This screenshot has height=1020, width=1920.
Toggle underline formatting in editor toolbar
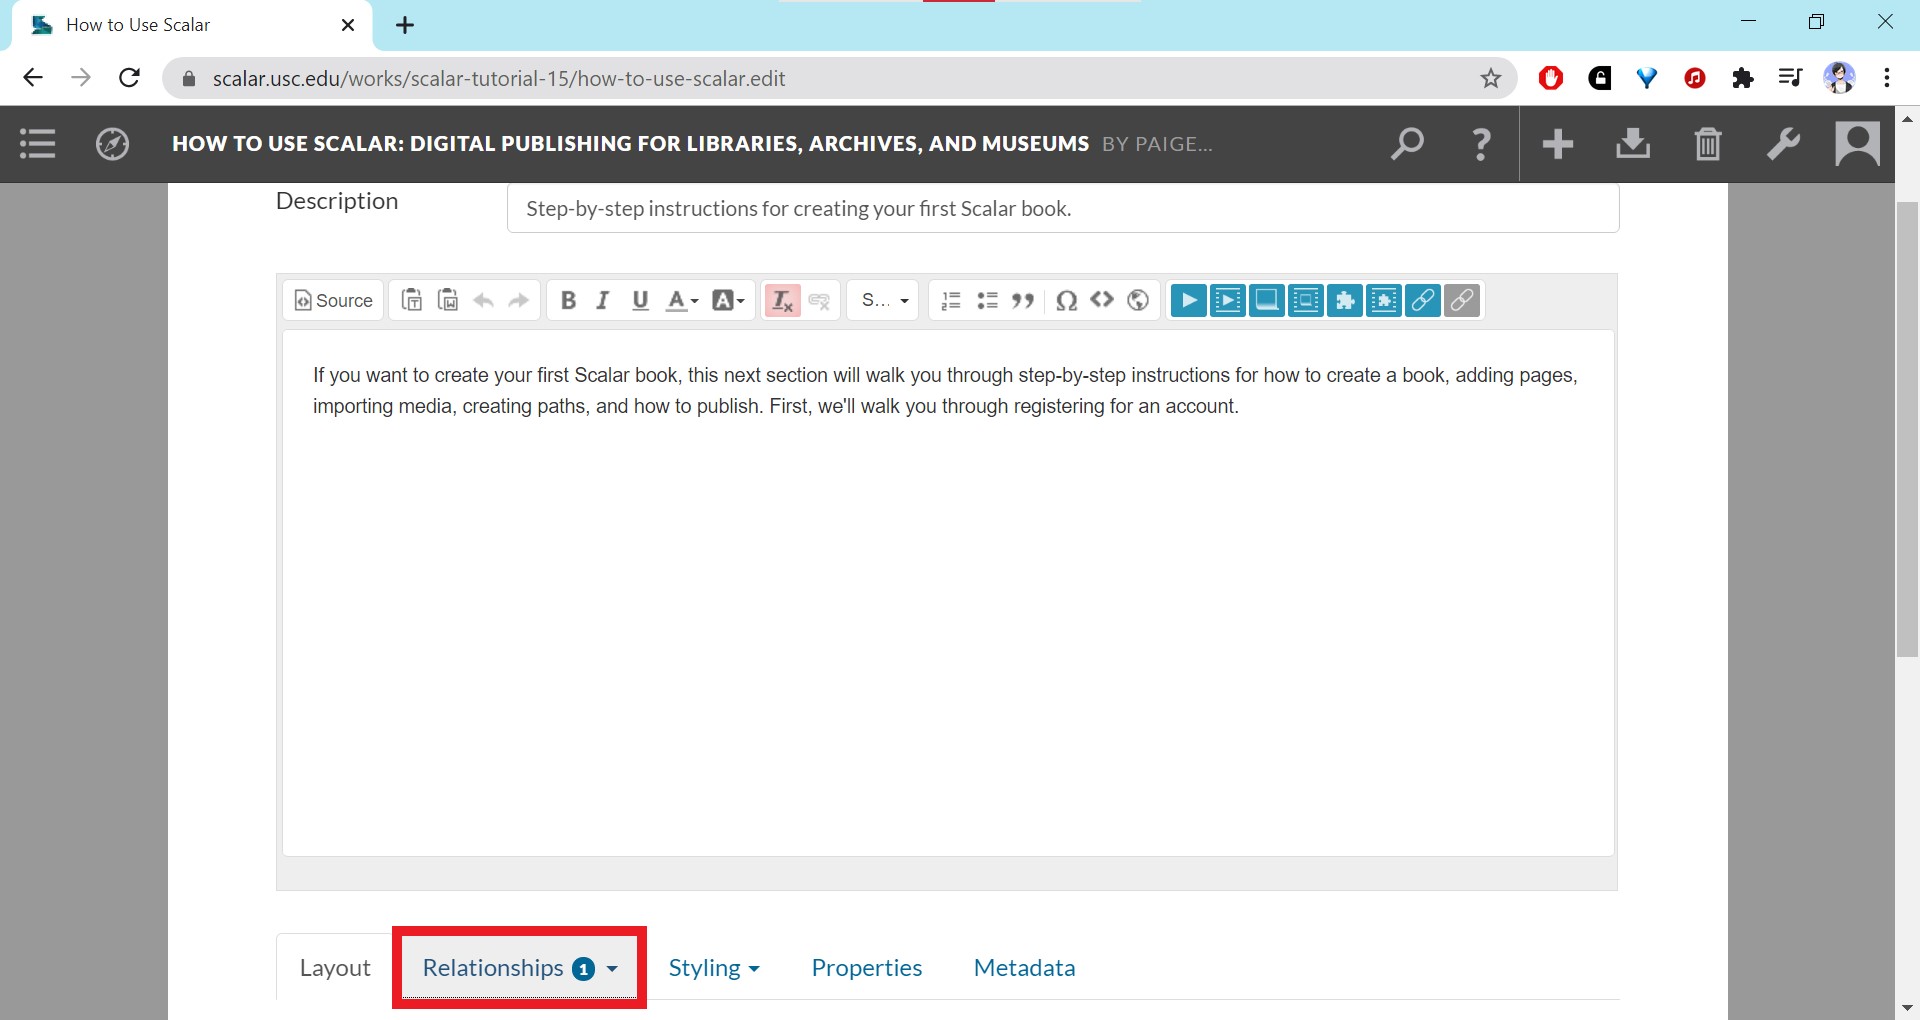click(x=640, y=301)
